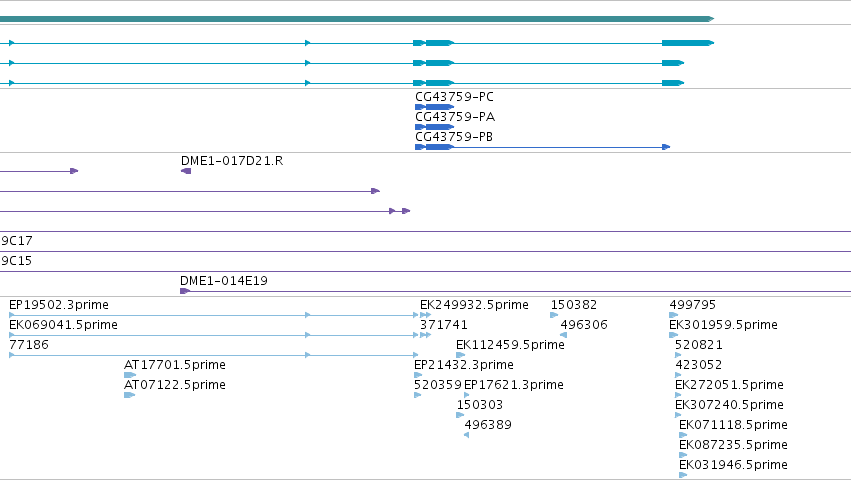Click the CG43759-PC blue CDS glyph
Screen dimensions: 851x480
coord(434,107)
